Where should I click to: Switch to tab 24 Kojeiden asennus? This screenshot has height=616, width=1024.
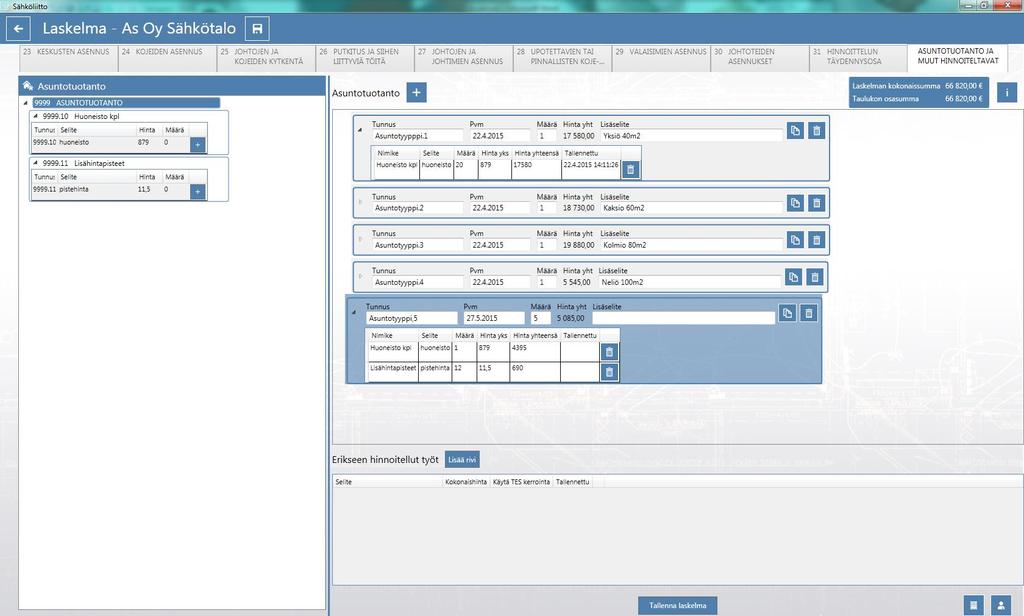tap(168, 57)
